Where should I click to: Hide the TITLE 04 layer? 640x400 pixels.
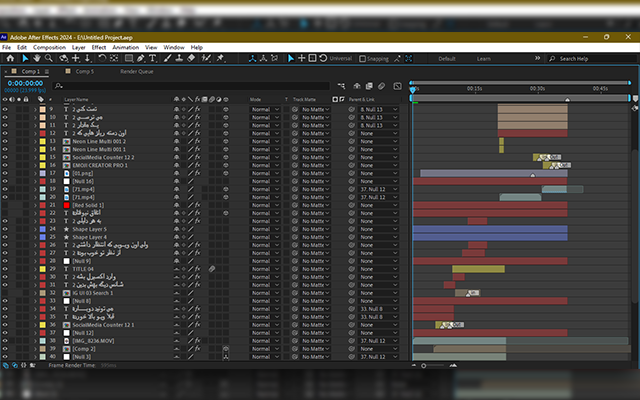(5, 269)
